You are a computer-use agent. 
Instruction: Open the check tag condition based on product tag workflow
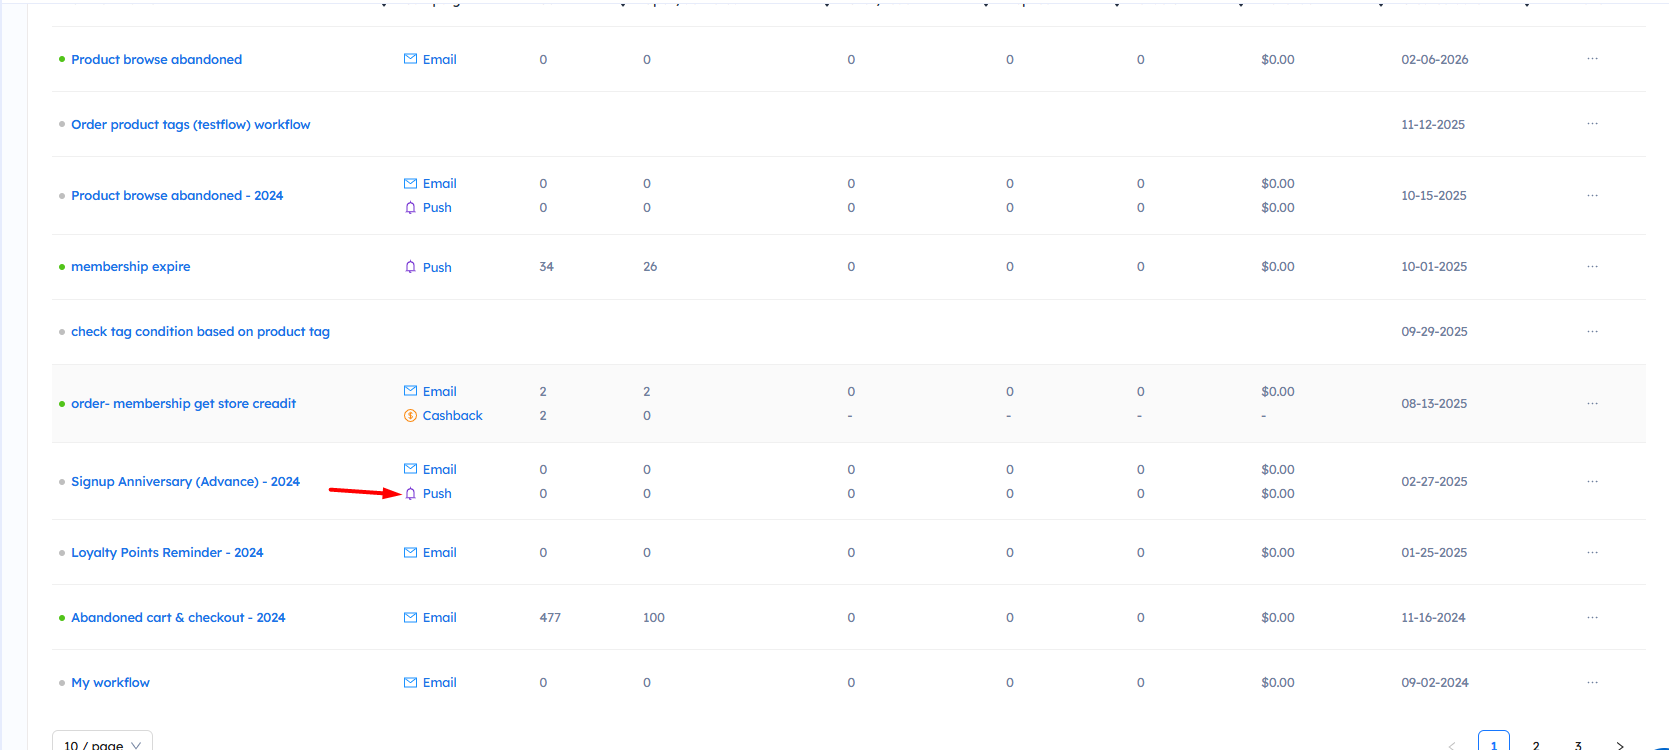click(x=200, y=332)
